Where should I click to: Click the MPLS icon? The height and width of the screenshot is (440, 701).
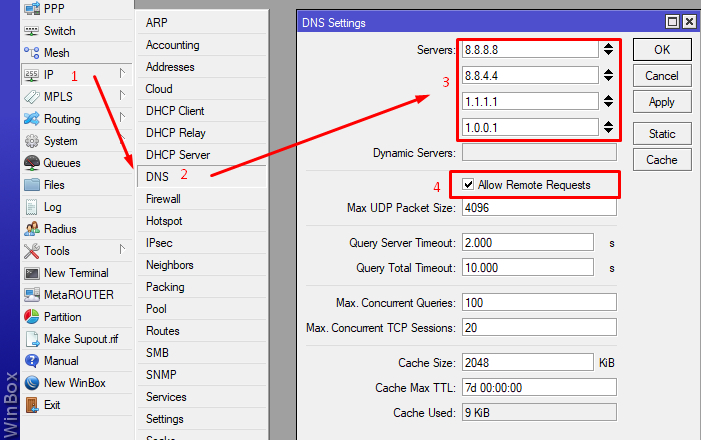[32, 97]
